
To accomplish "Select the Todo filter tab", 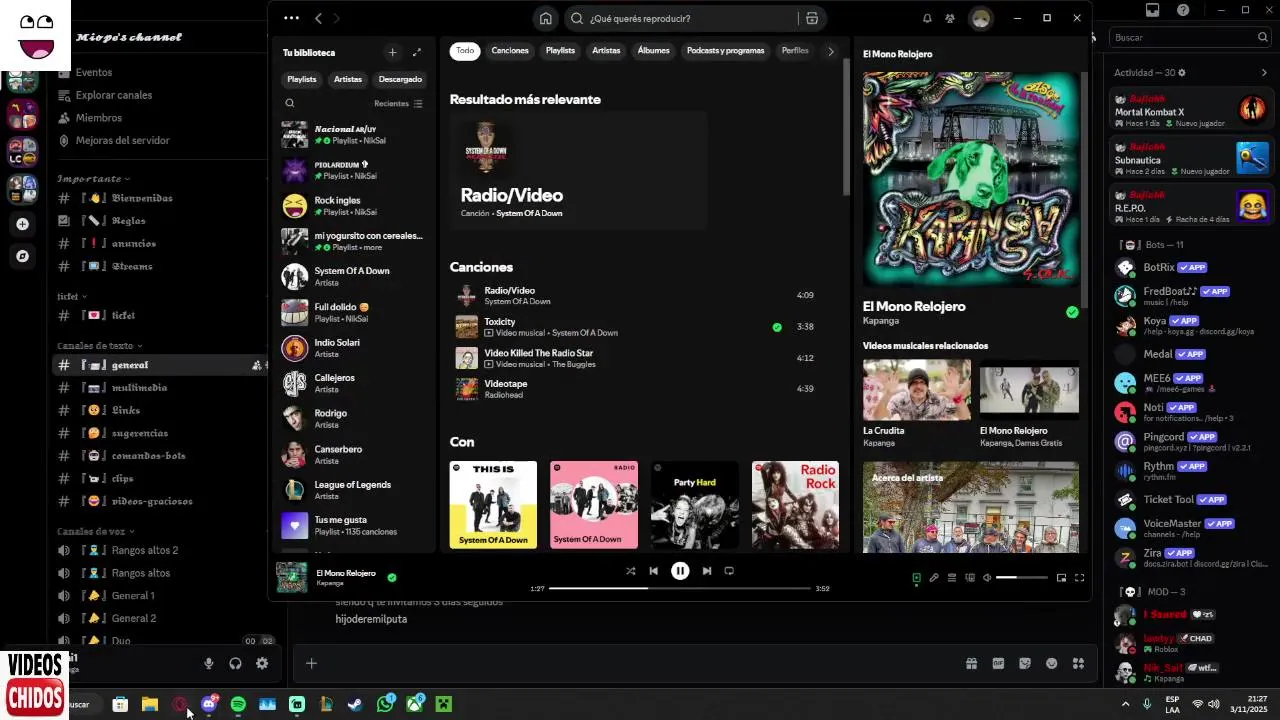I will point(465,51).
